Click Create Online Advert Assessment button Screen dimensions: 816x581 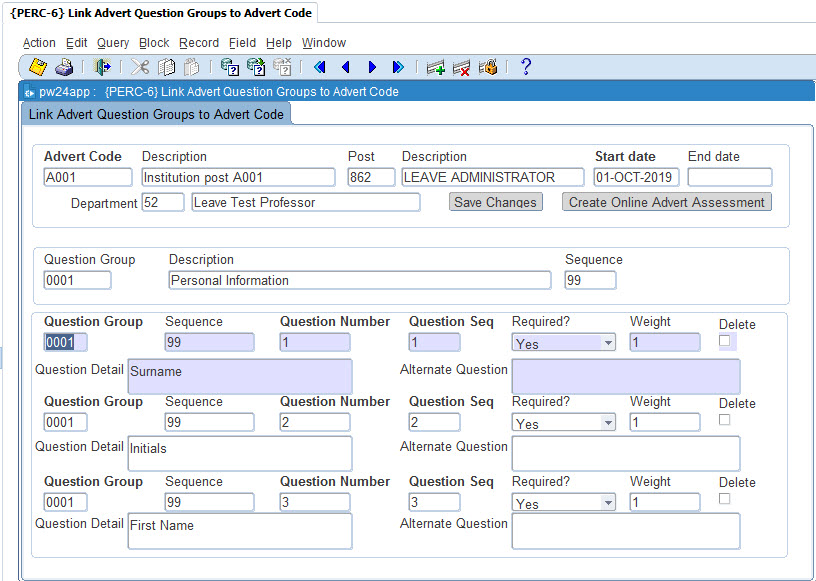coord(667,202)
